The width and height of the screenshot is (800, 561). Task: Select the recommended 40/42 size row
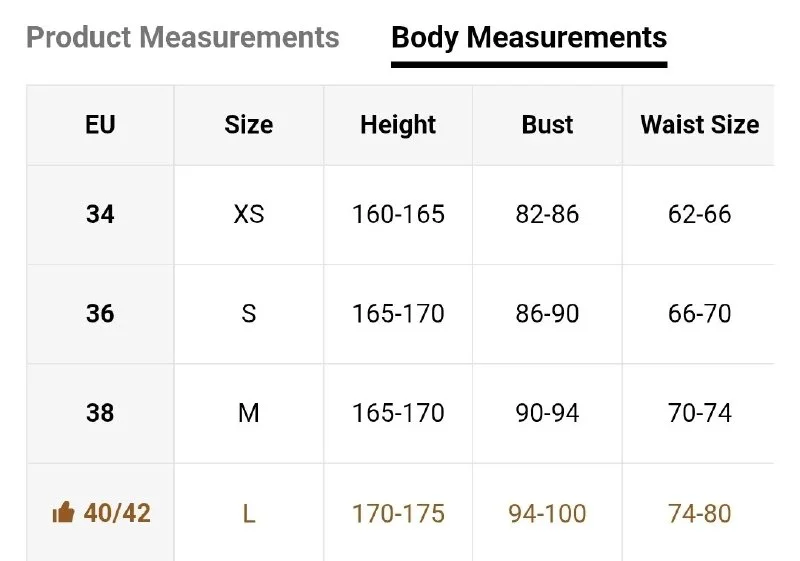tap(400, 513)
